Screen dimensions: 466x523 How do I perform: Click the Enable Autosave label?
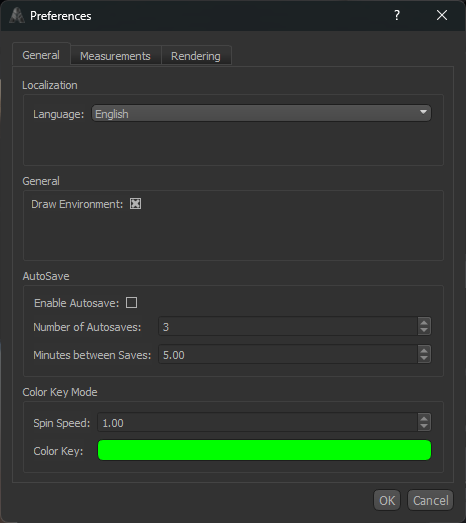(x=76, y=303)
